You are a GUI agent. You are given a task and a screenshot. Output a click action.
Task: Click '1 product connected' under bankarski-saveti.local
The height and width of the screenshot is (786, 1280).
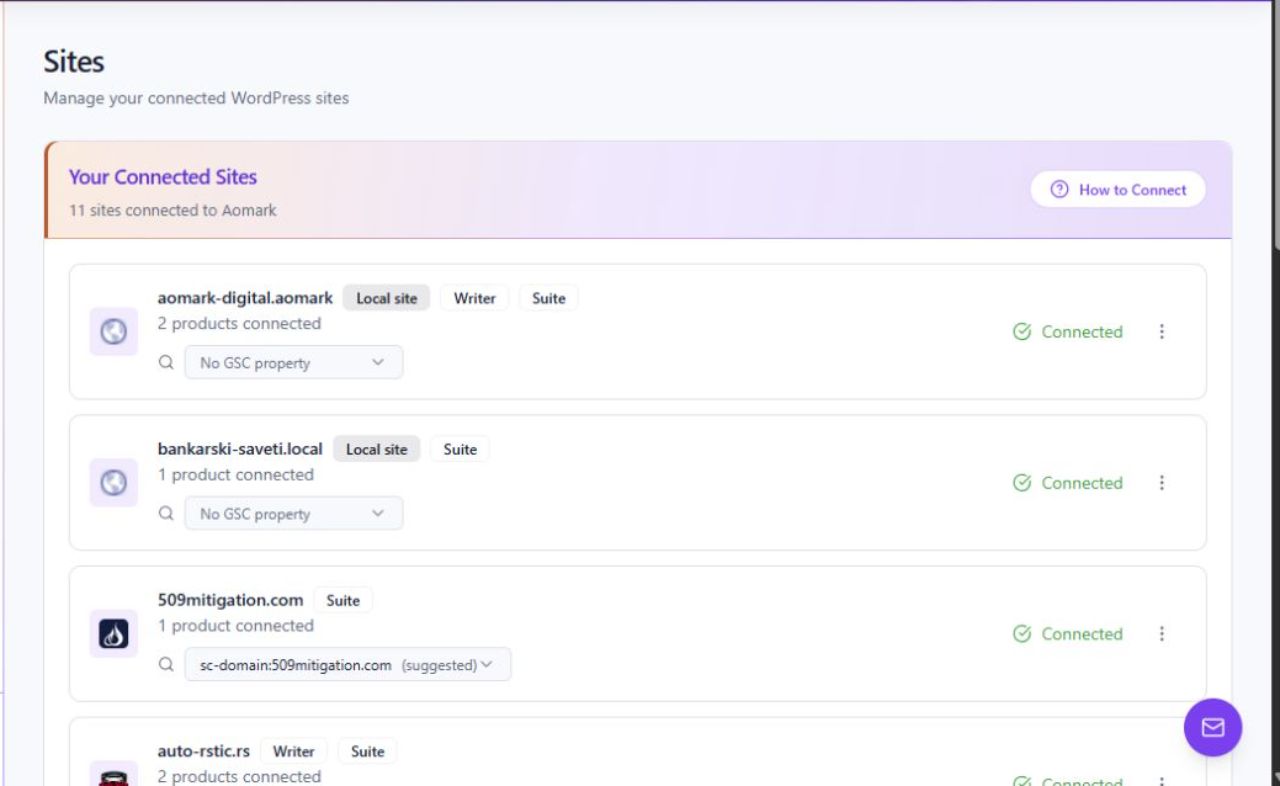pos(236,474)
